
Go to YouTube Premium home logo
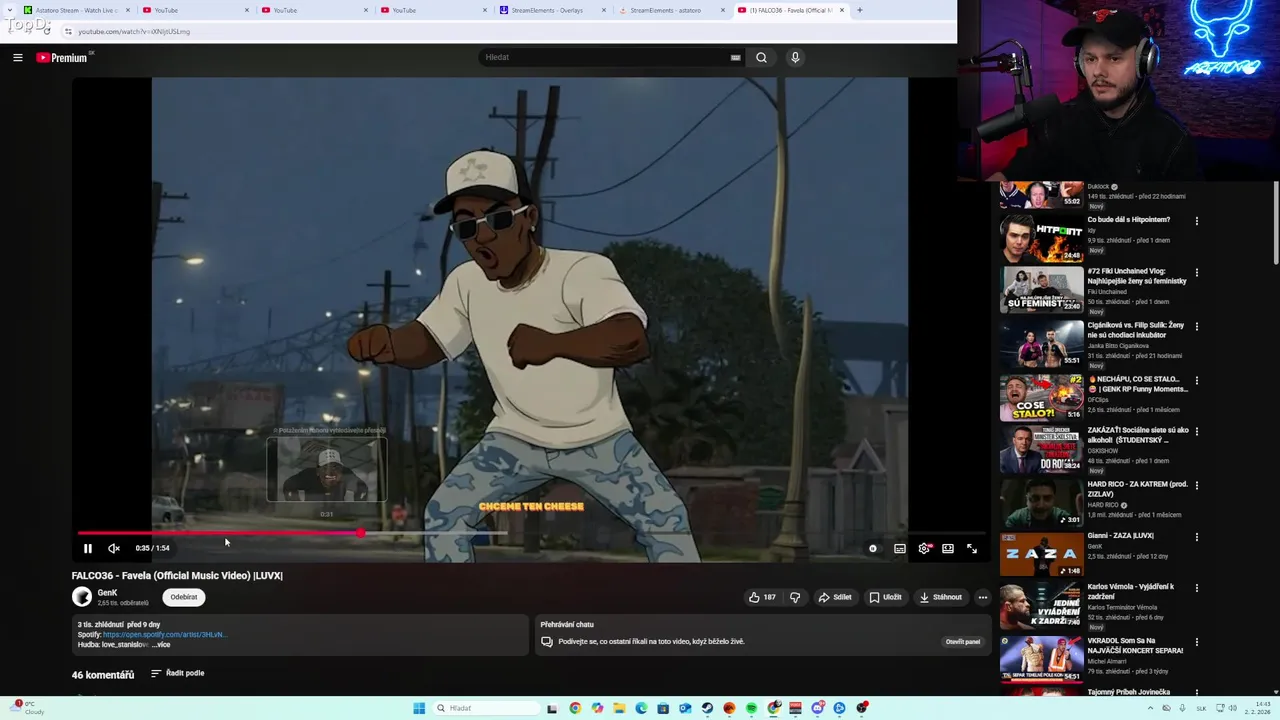click(x=62, y=58)
